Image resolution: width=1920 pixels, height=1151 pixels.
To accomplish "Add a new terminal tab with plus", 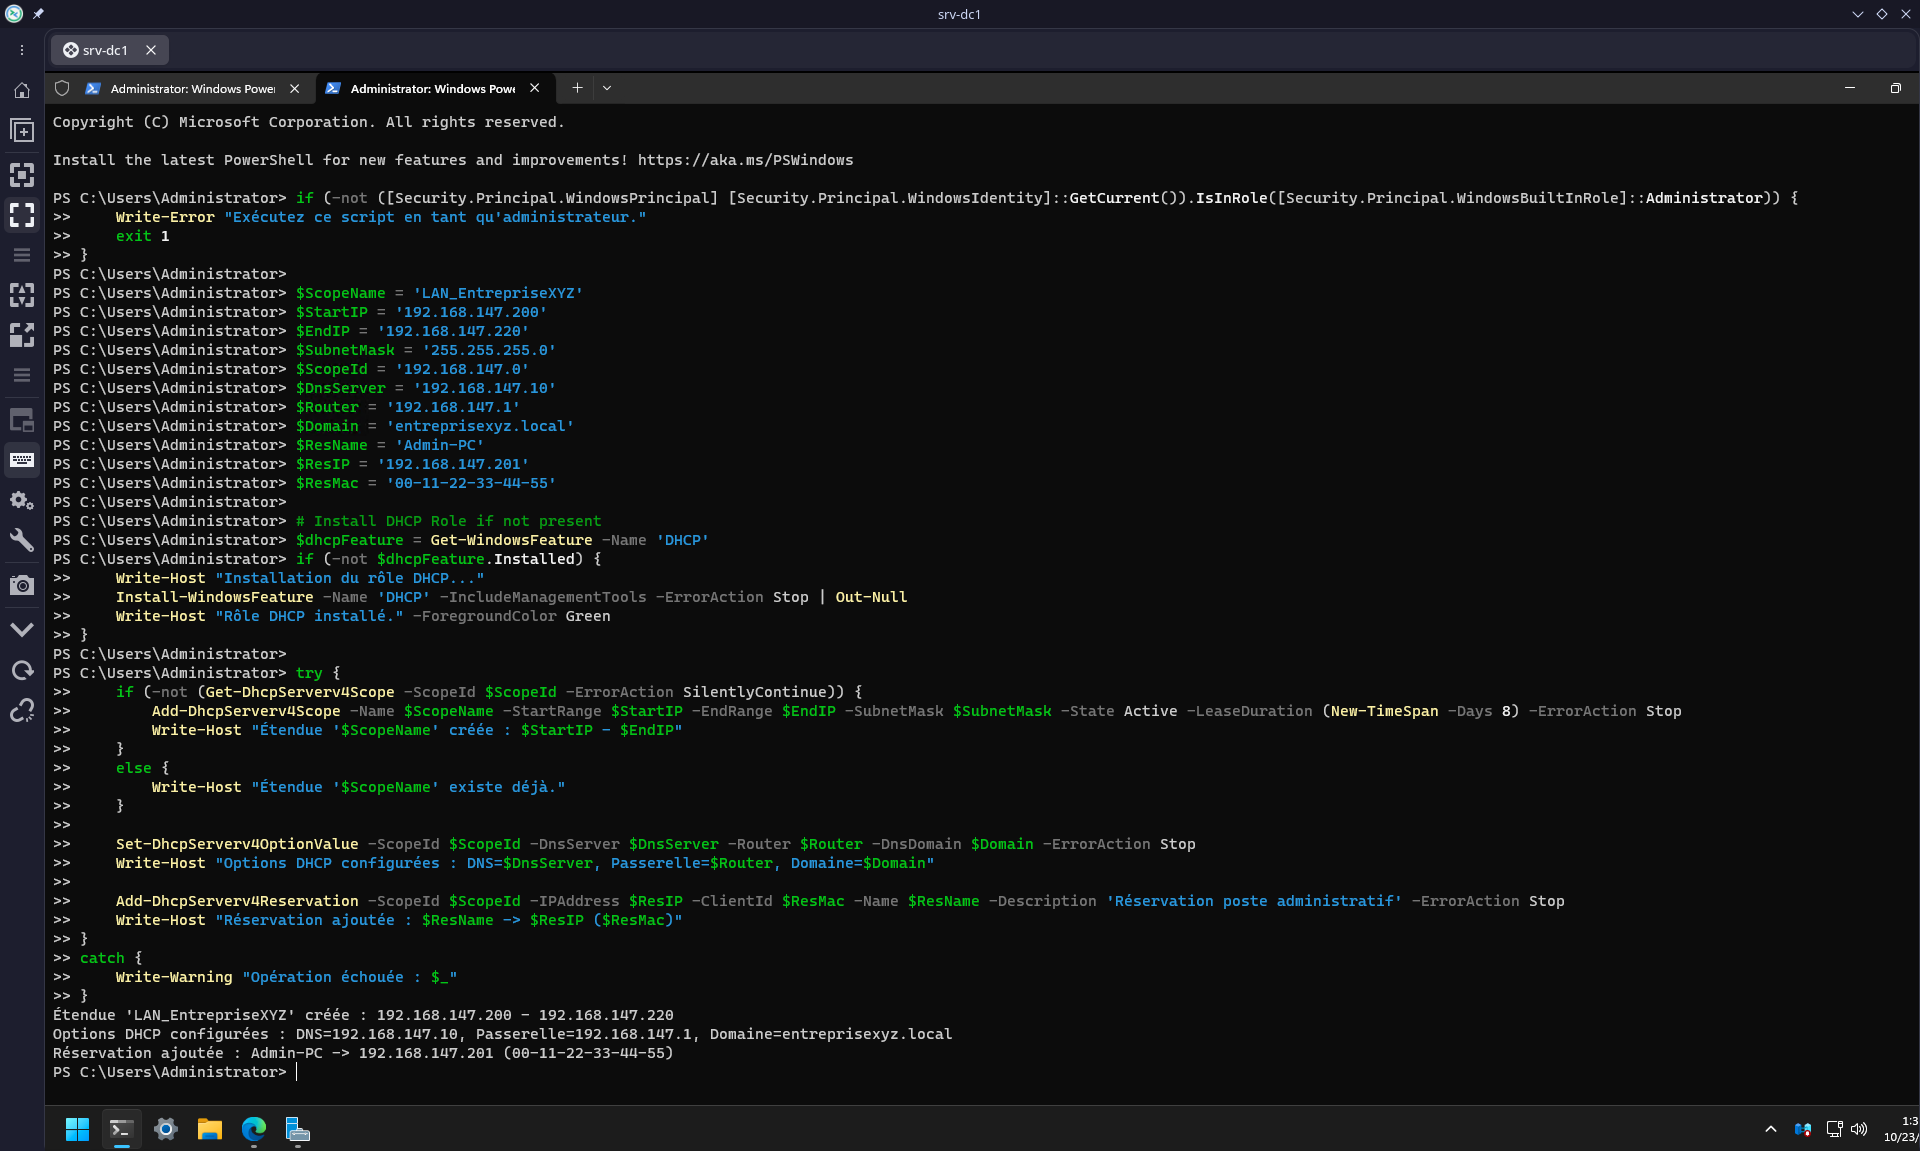I will point(577,88).
